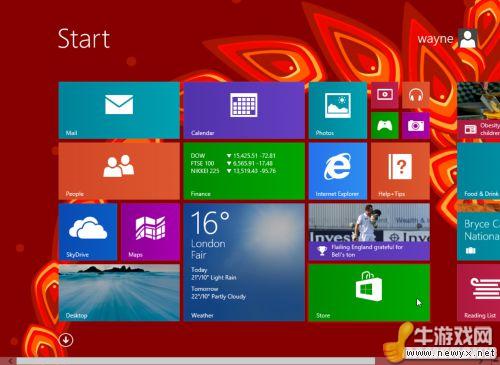
Task: Show all apps with the down arrow
Action: [66, 340]
